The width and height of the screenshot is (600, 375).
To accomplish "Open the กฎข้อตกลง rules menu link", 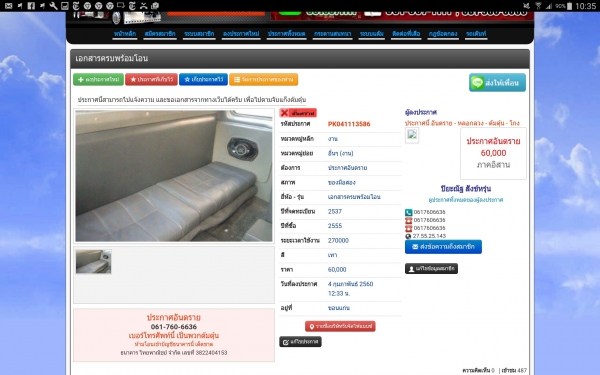I will pos(443,34).
